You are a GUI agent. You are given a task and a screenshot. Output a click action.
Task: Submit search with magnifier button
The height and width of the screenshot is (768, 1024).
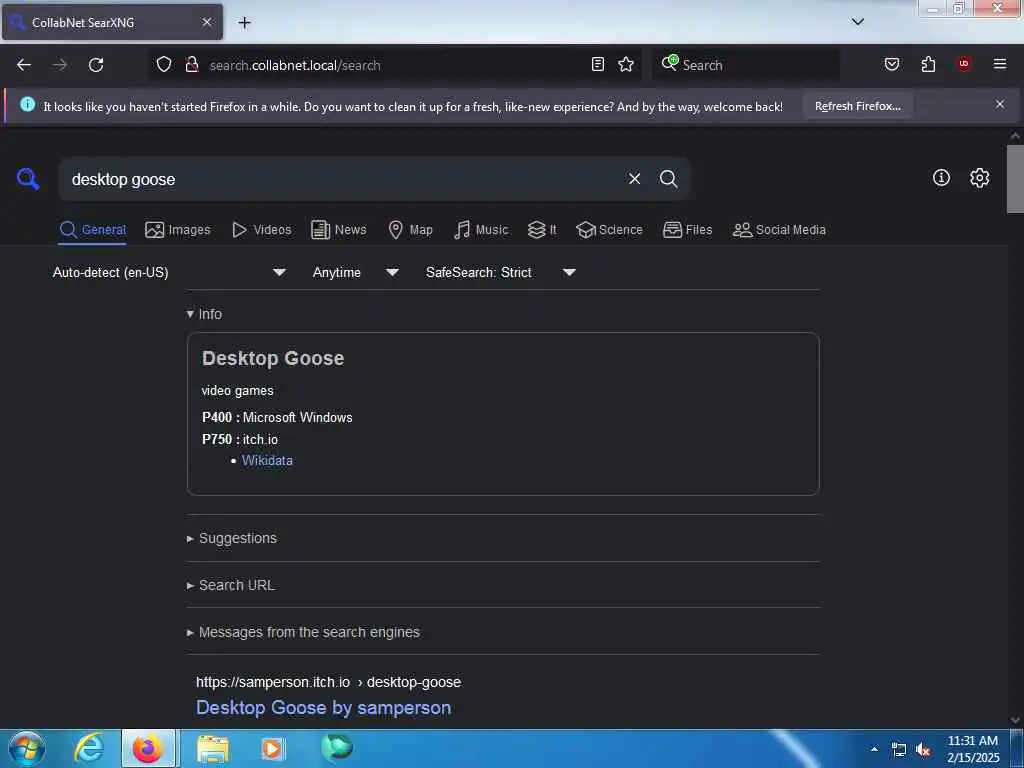[x=668, y=178]
